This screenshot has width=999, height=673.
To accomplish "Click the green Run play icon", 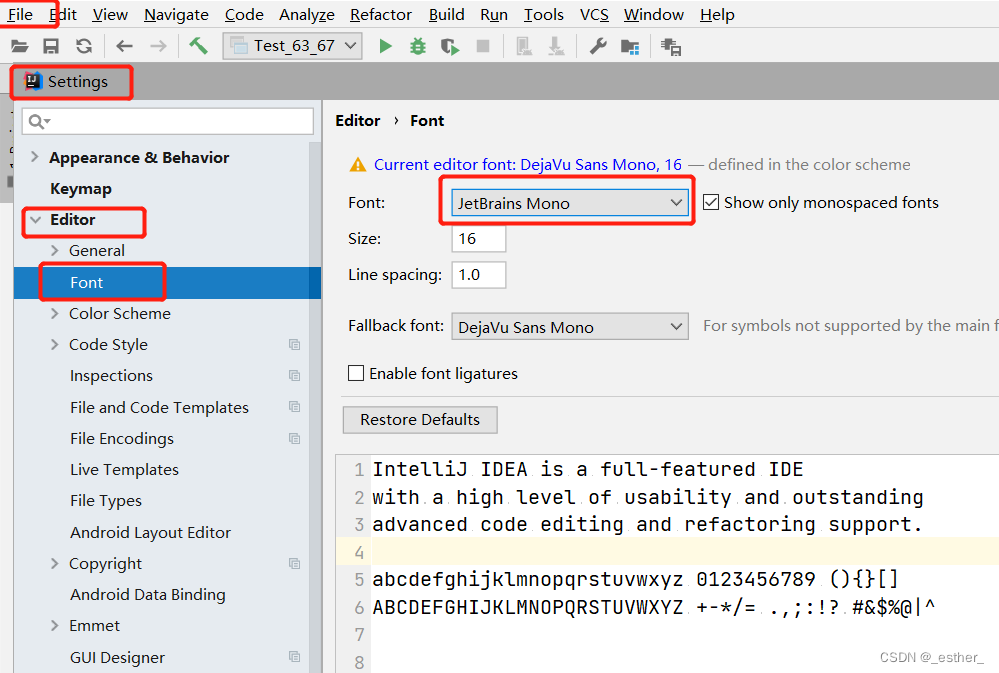I will click(385, 46).
